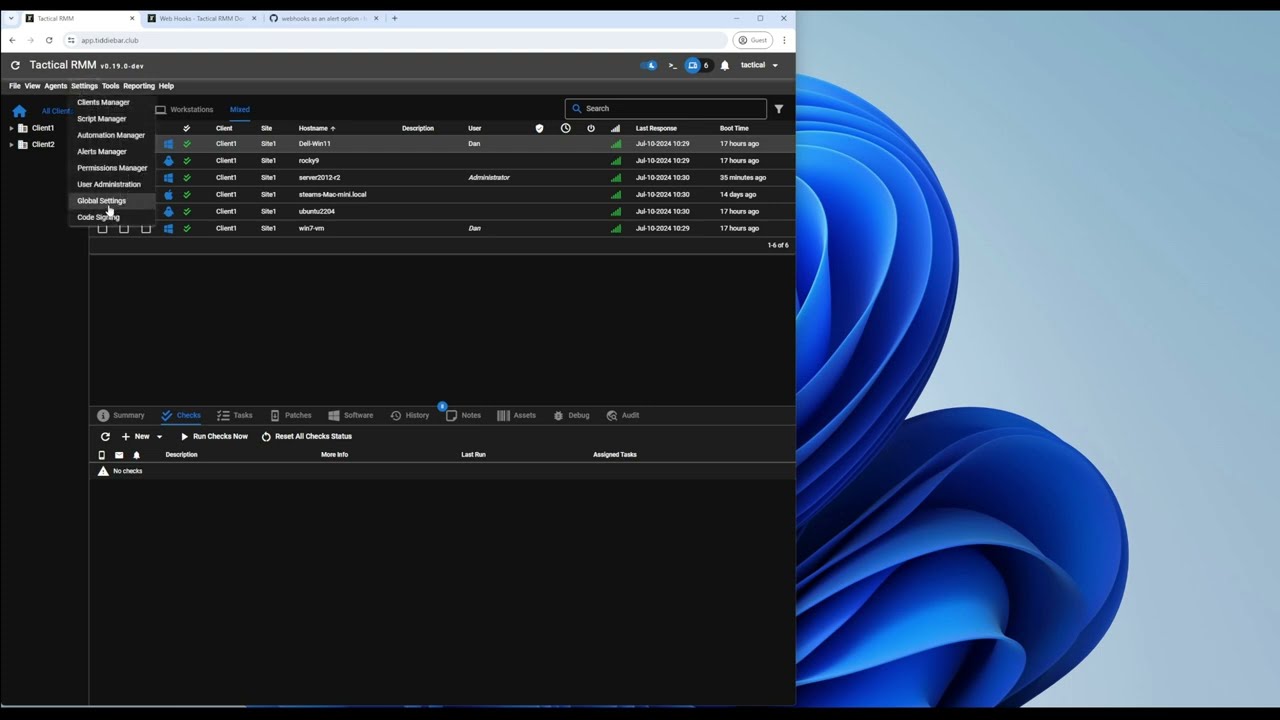This screenshot has height=720, width=1280.
Task: Expand the Client1 tree node
Action: click(11, 128)
